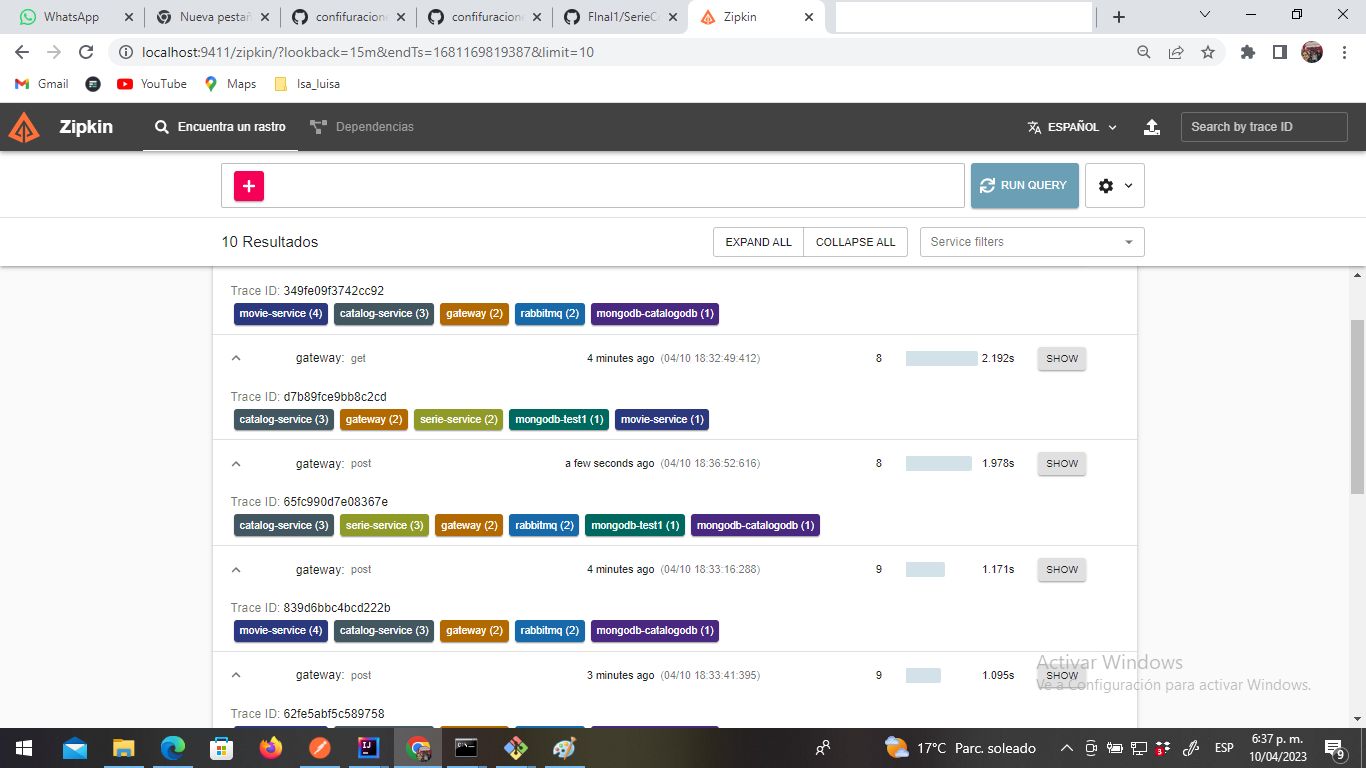Click the upload trace icon in the header
This screenshot has height=768, width=1366.
click(x=1151, y=126)
